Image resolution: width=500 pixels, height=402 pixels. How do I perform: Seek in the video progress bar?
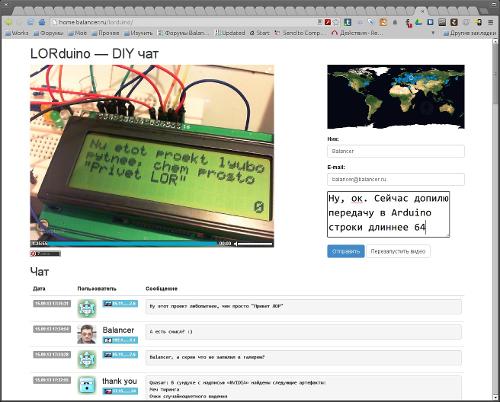pyautogui.click(x=133, y=244)
